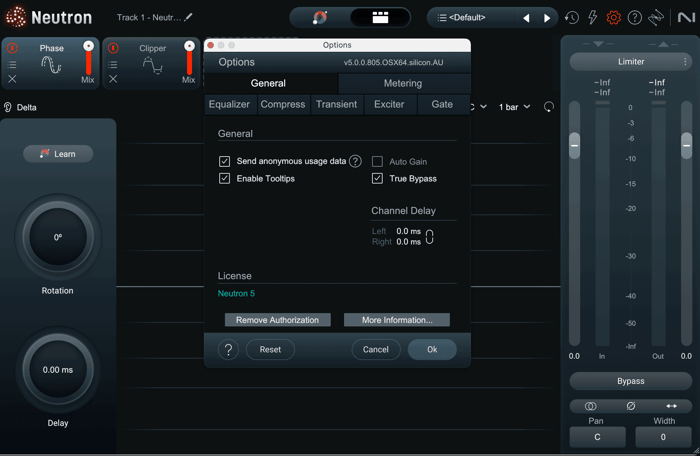
Task: Open the help question mark in top bar
Action: [x=634, y=17]
